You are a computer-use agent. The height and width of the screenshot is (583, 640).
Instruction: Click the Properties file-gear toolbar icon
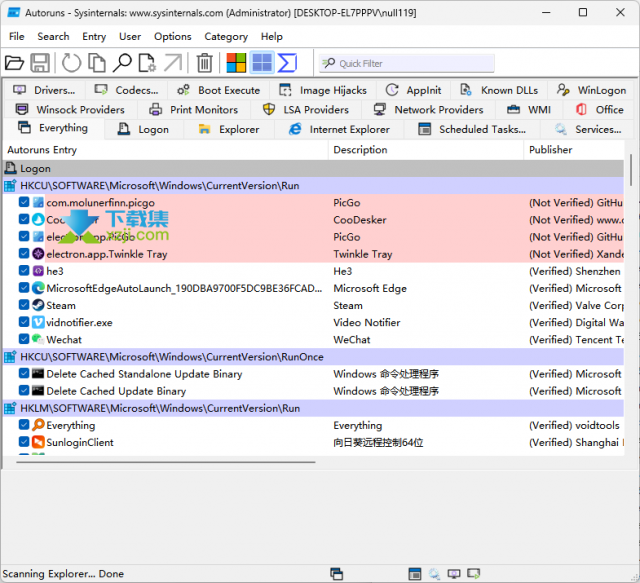[x=147, y=63]
